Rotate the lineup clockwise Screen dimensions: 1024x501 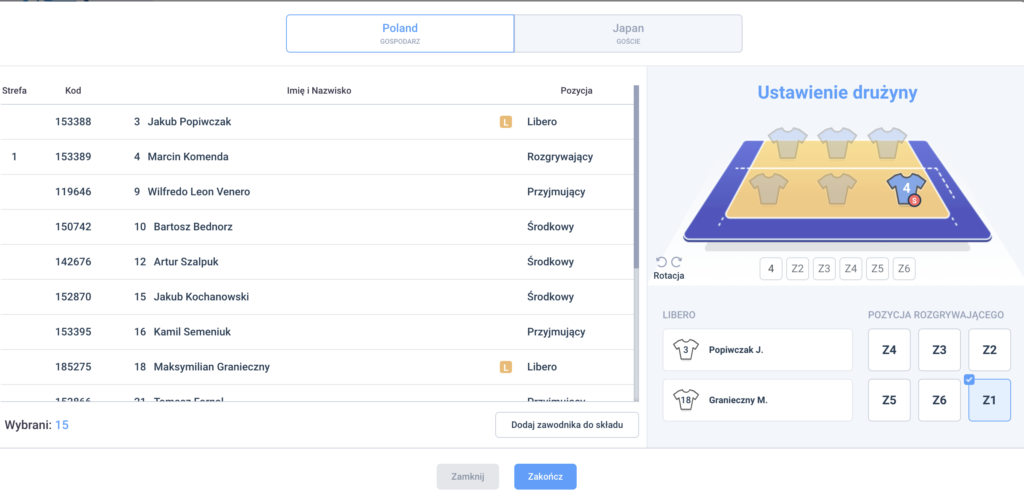676,261
